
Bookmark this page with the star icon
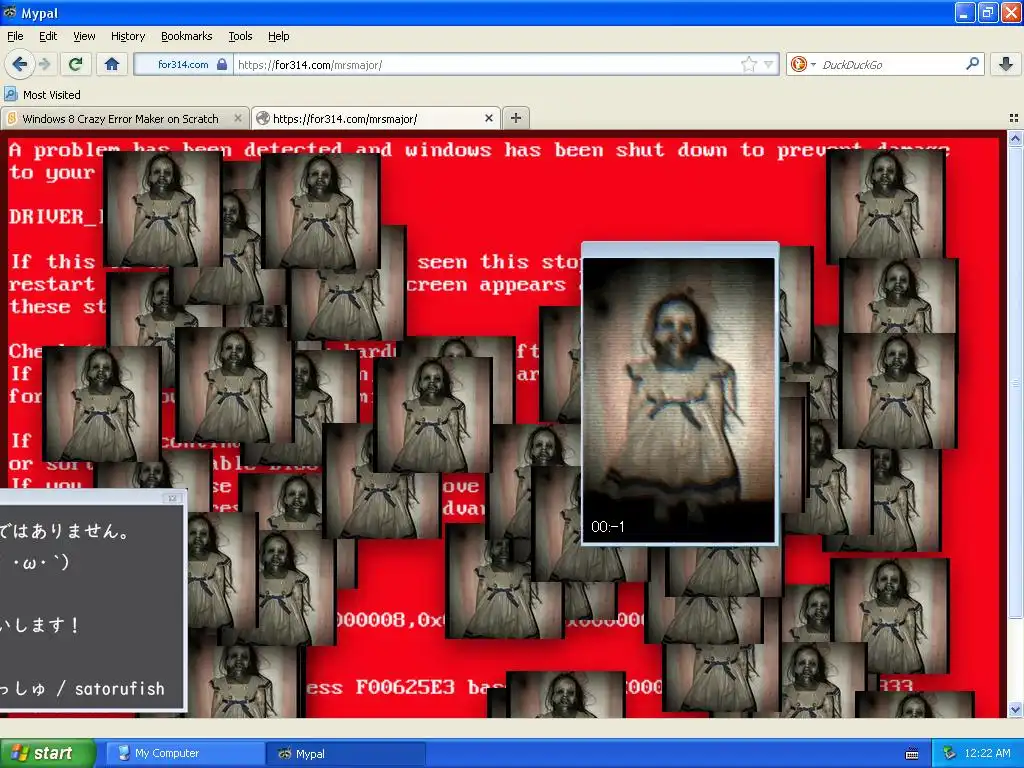pos(748,64)
